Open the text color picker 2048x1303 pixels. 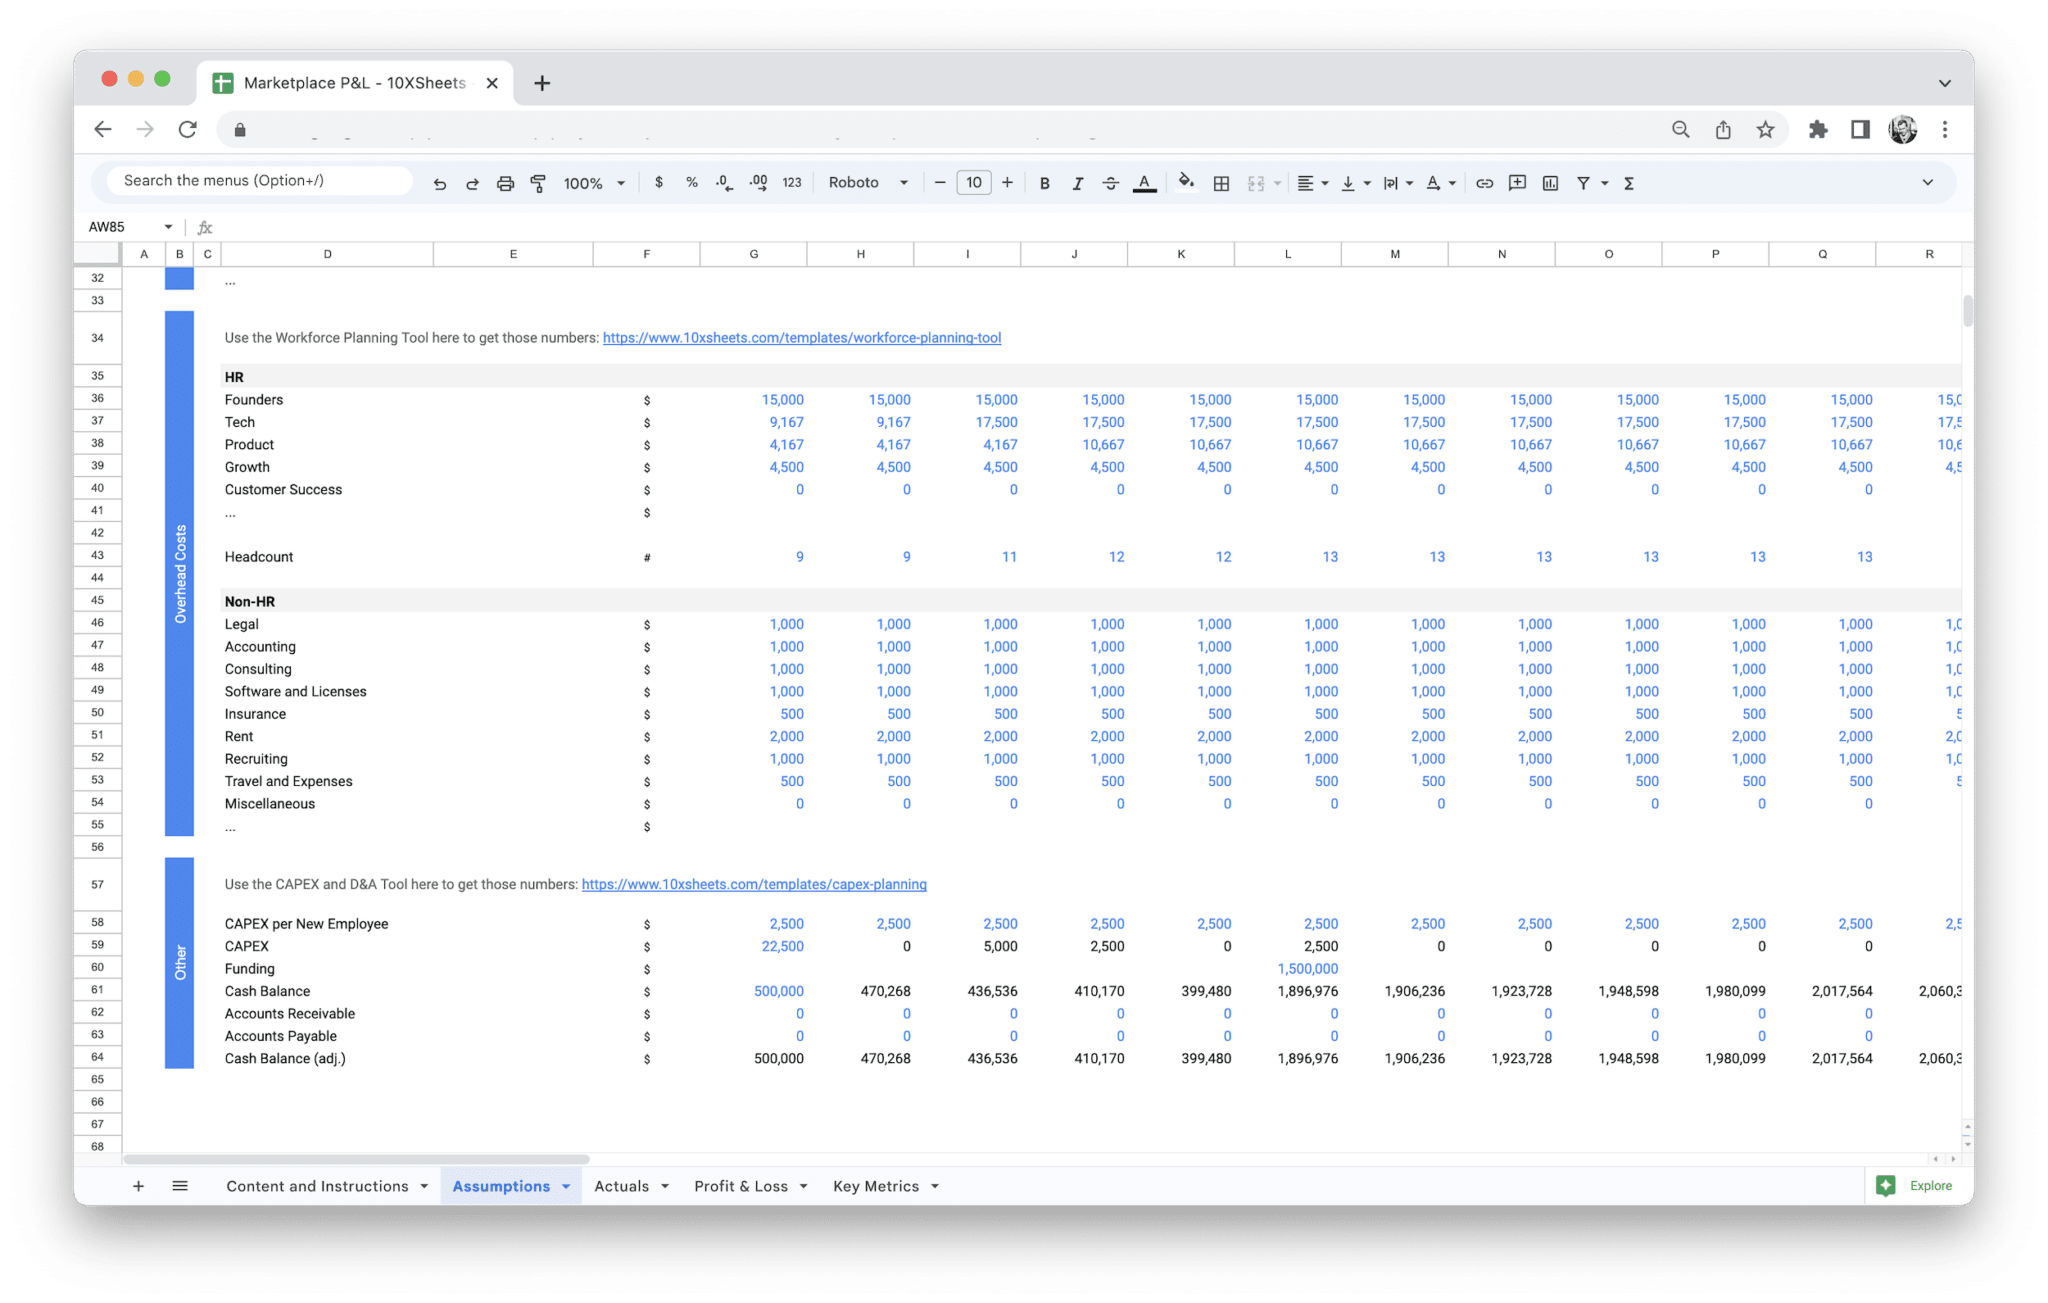click(x=1144, y=183)
